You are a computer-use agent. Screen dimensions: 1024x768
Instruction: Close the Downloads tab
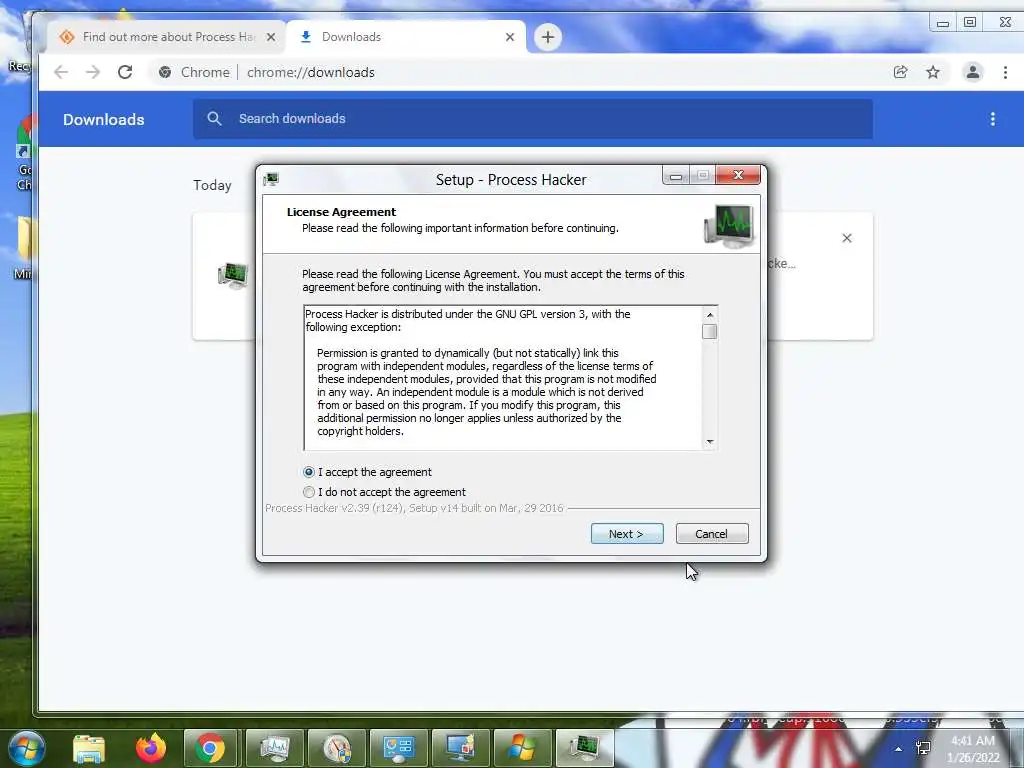tap(510, 37)
